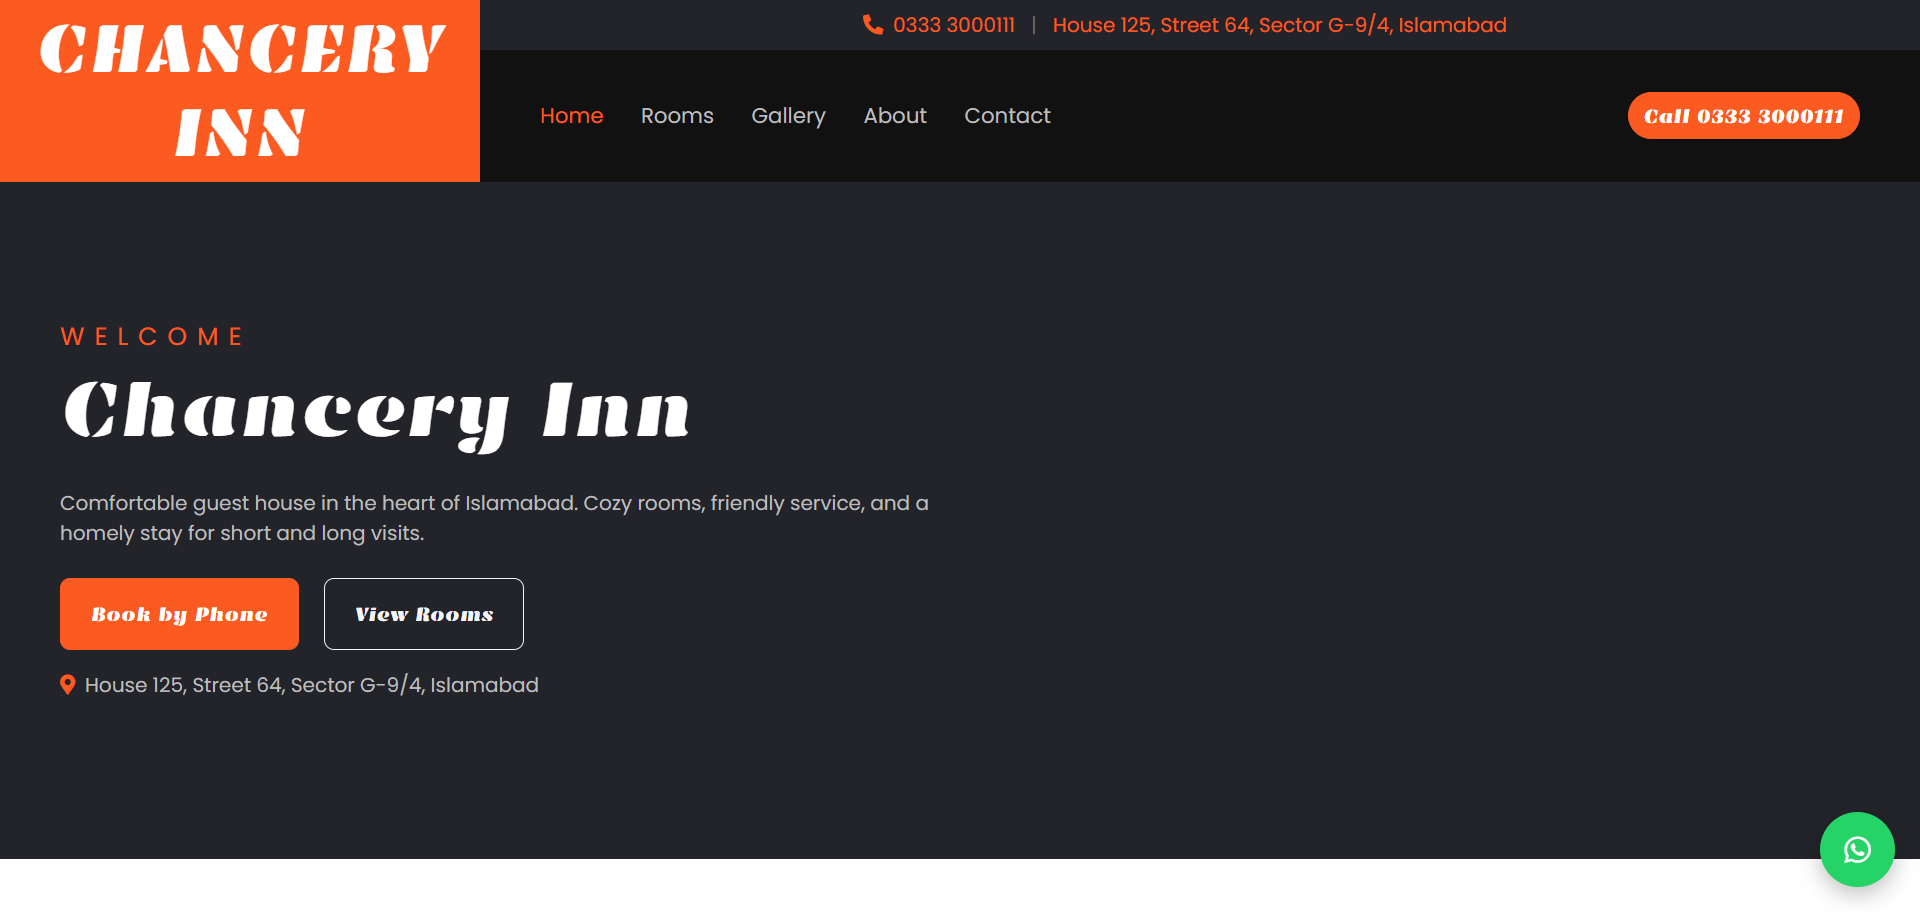The width and height of the screenshot is (1920, 912).
Task: Click the Book by Phone button
Action: (x=179, y=614)
